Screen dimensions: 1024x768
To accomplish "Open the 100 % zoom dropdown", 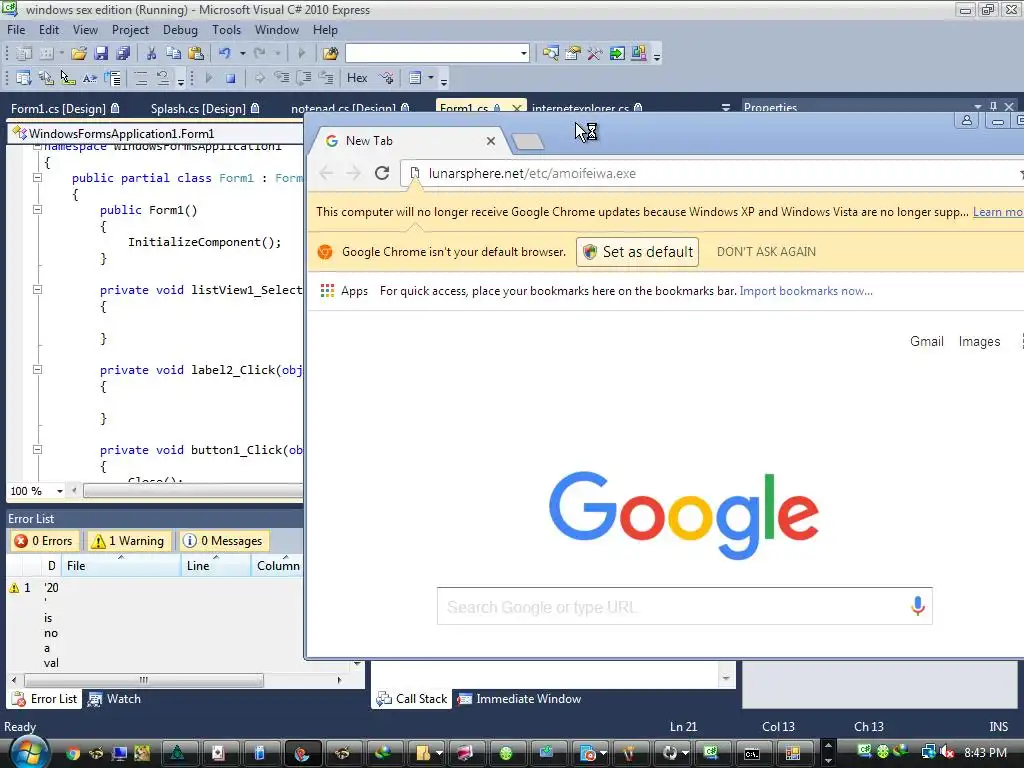I will pos(59,491).
